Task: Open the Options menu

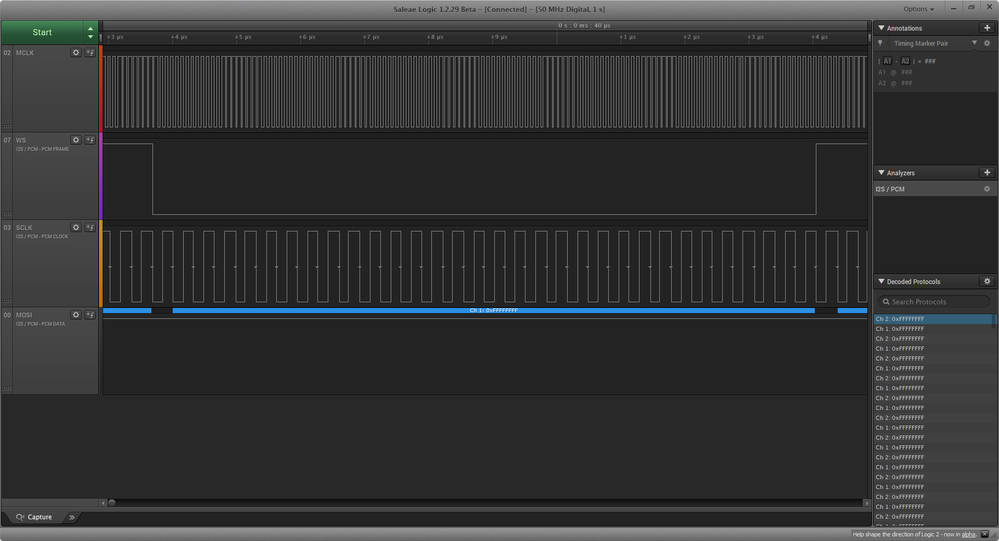Action: tap(918, 9)
